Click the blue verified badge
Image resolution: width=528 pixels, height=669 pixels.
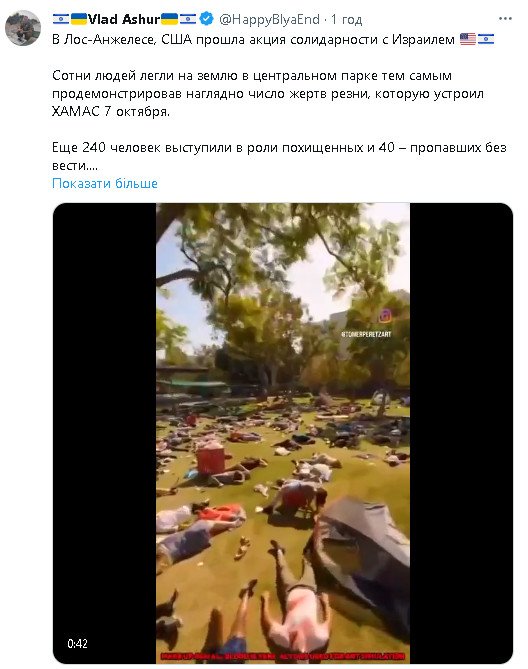[x=207, y=19]
